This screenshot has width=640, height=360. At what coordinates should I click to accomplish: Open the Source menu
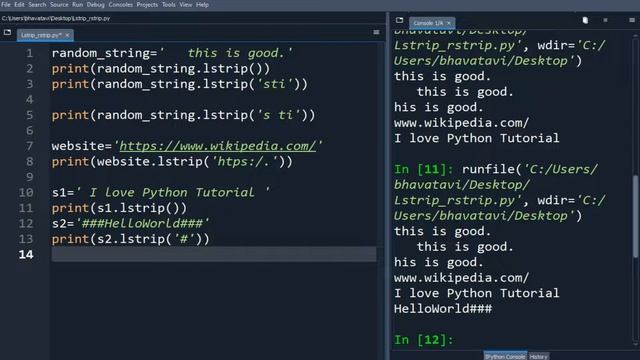tap(59, 5)
